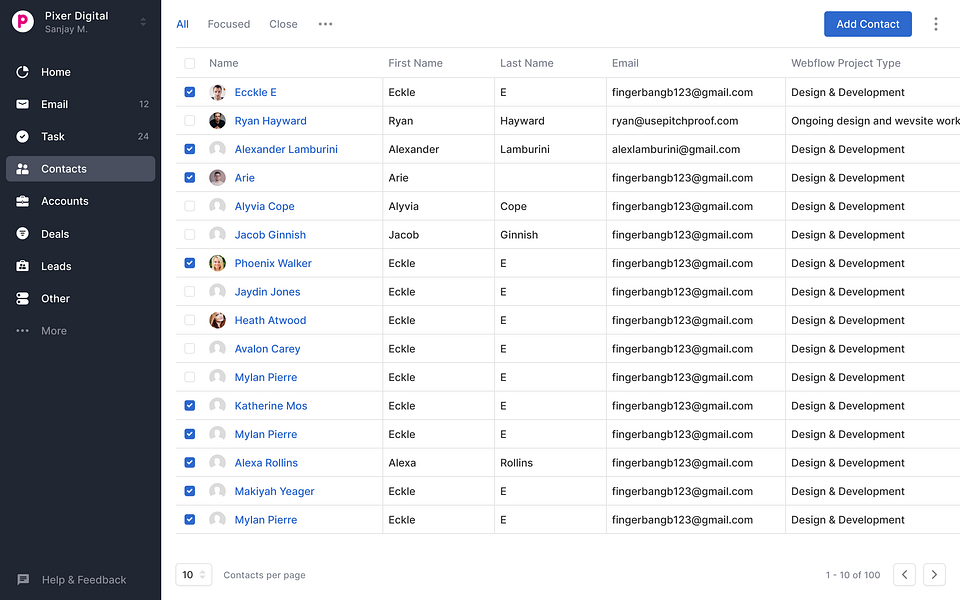Click the Add Contact button
Viewport: 960px width, 600px height.
pos(867,24)
